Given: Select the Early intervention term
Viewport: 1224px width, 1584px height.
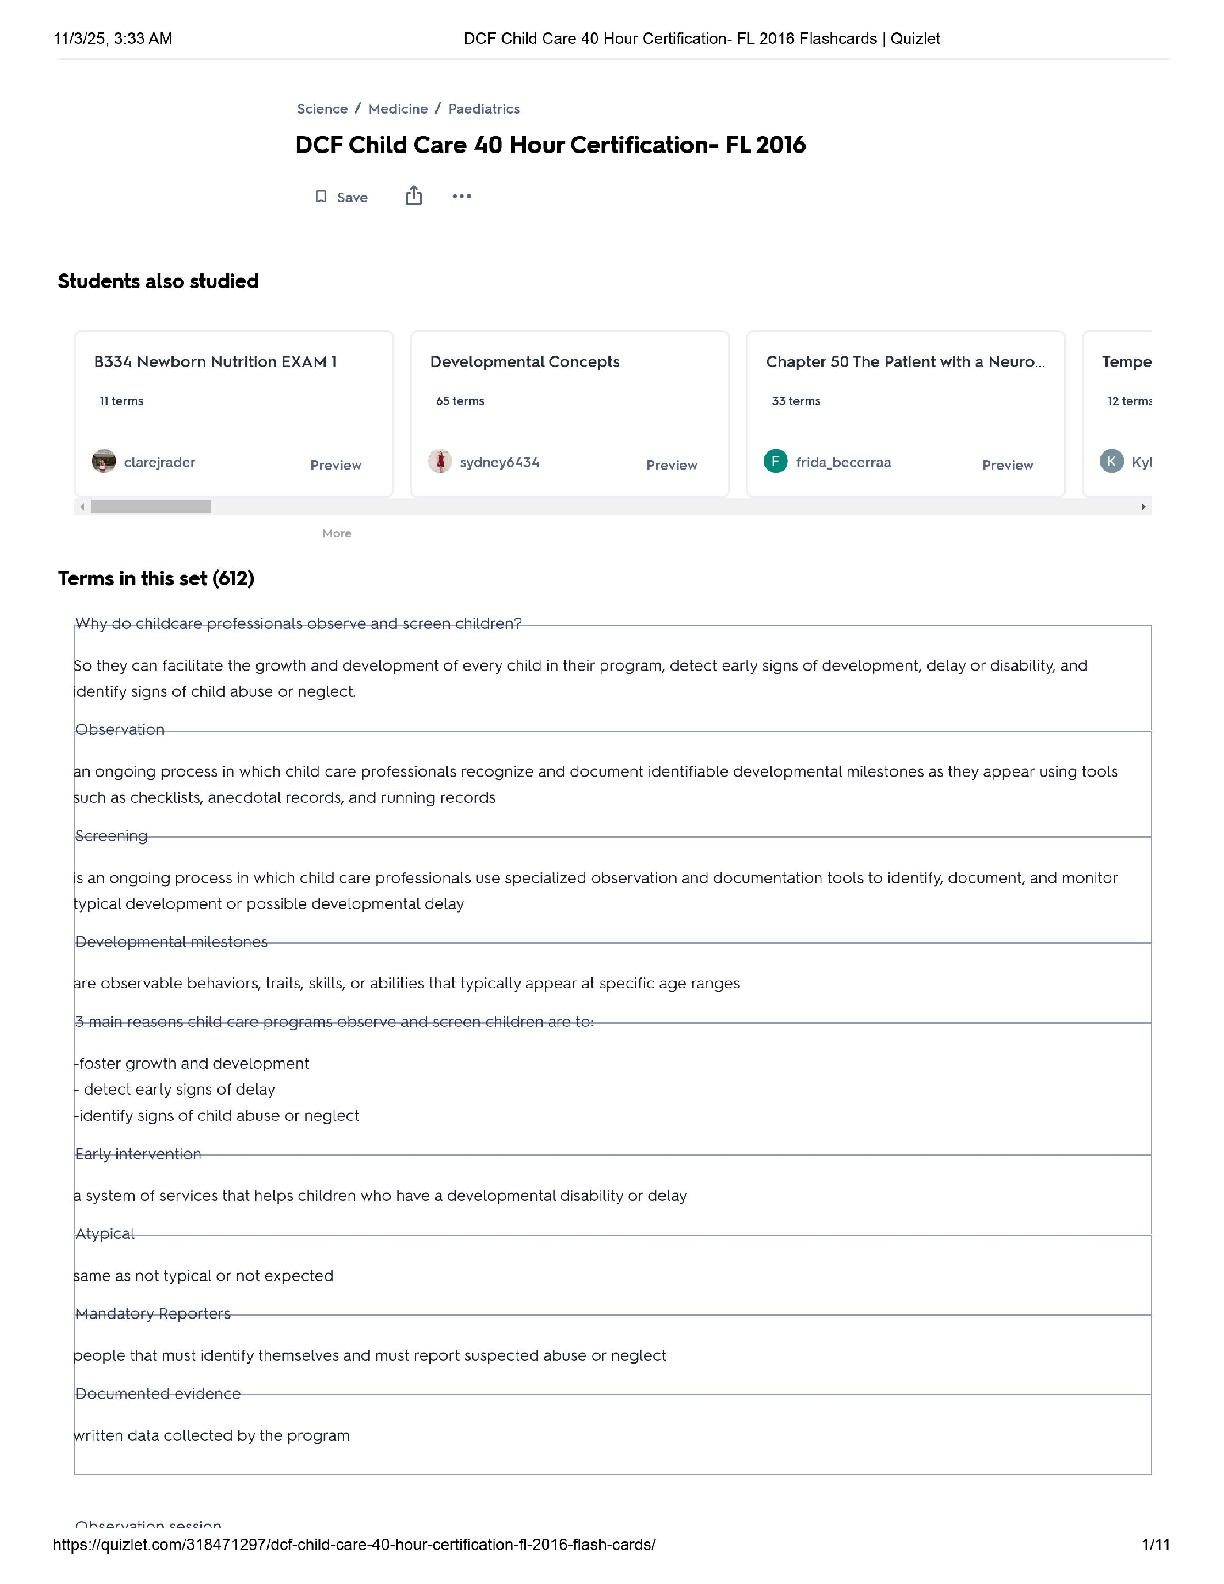Looking at the screenshot, I should click(138, 1154).
